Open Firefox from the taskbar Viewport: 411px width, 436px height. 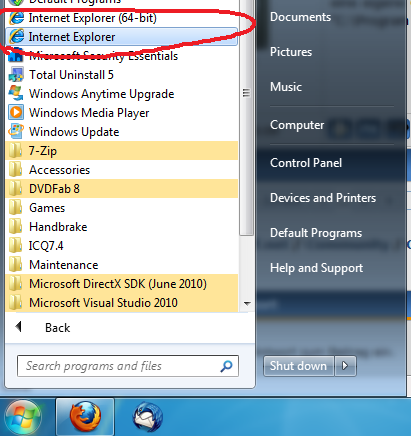(x=85, y=417)
